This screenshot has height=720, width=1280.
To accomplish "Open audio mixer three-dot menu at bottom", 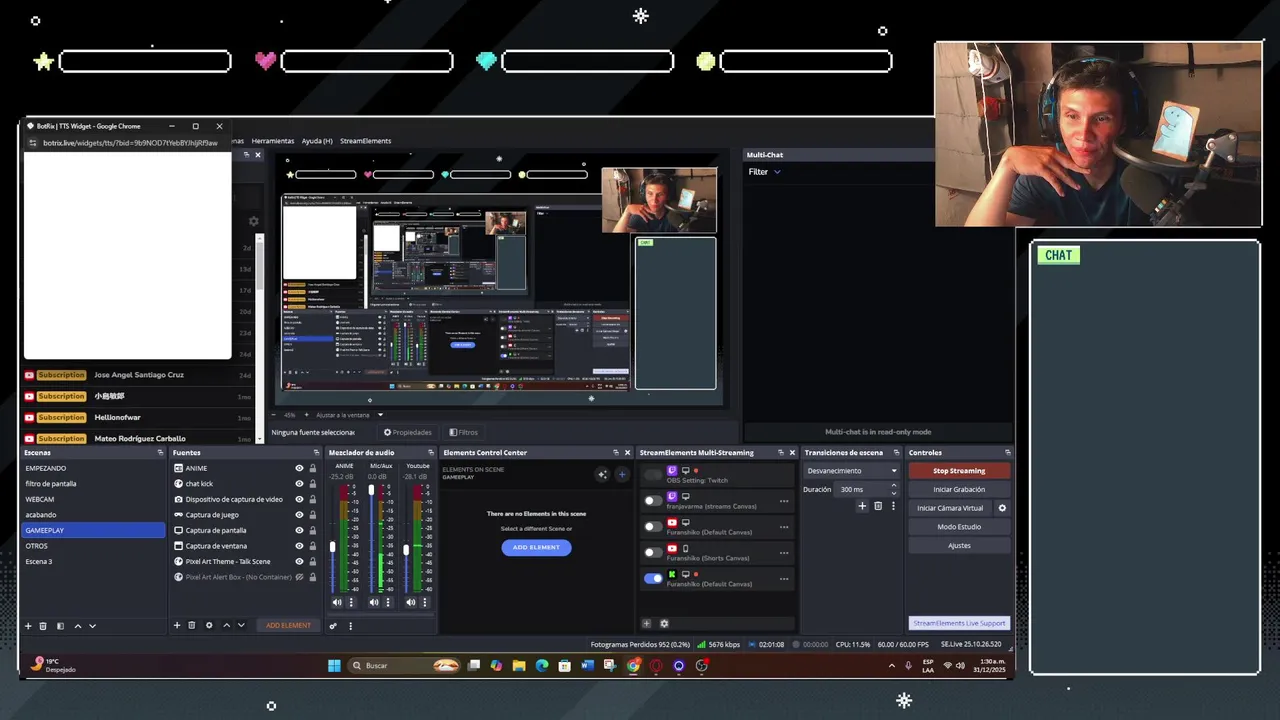I will click(x=350, y=626).
